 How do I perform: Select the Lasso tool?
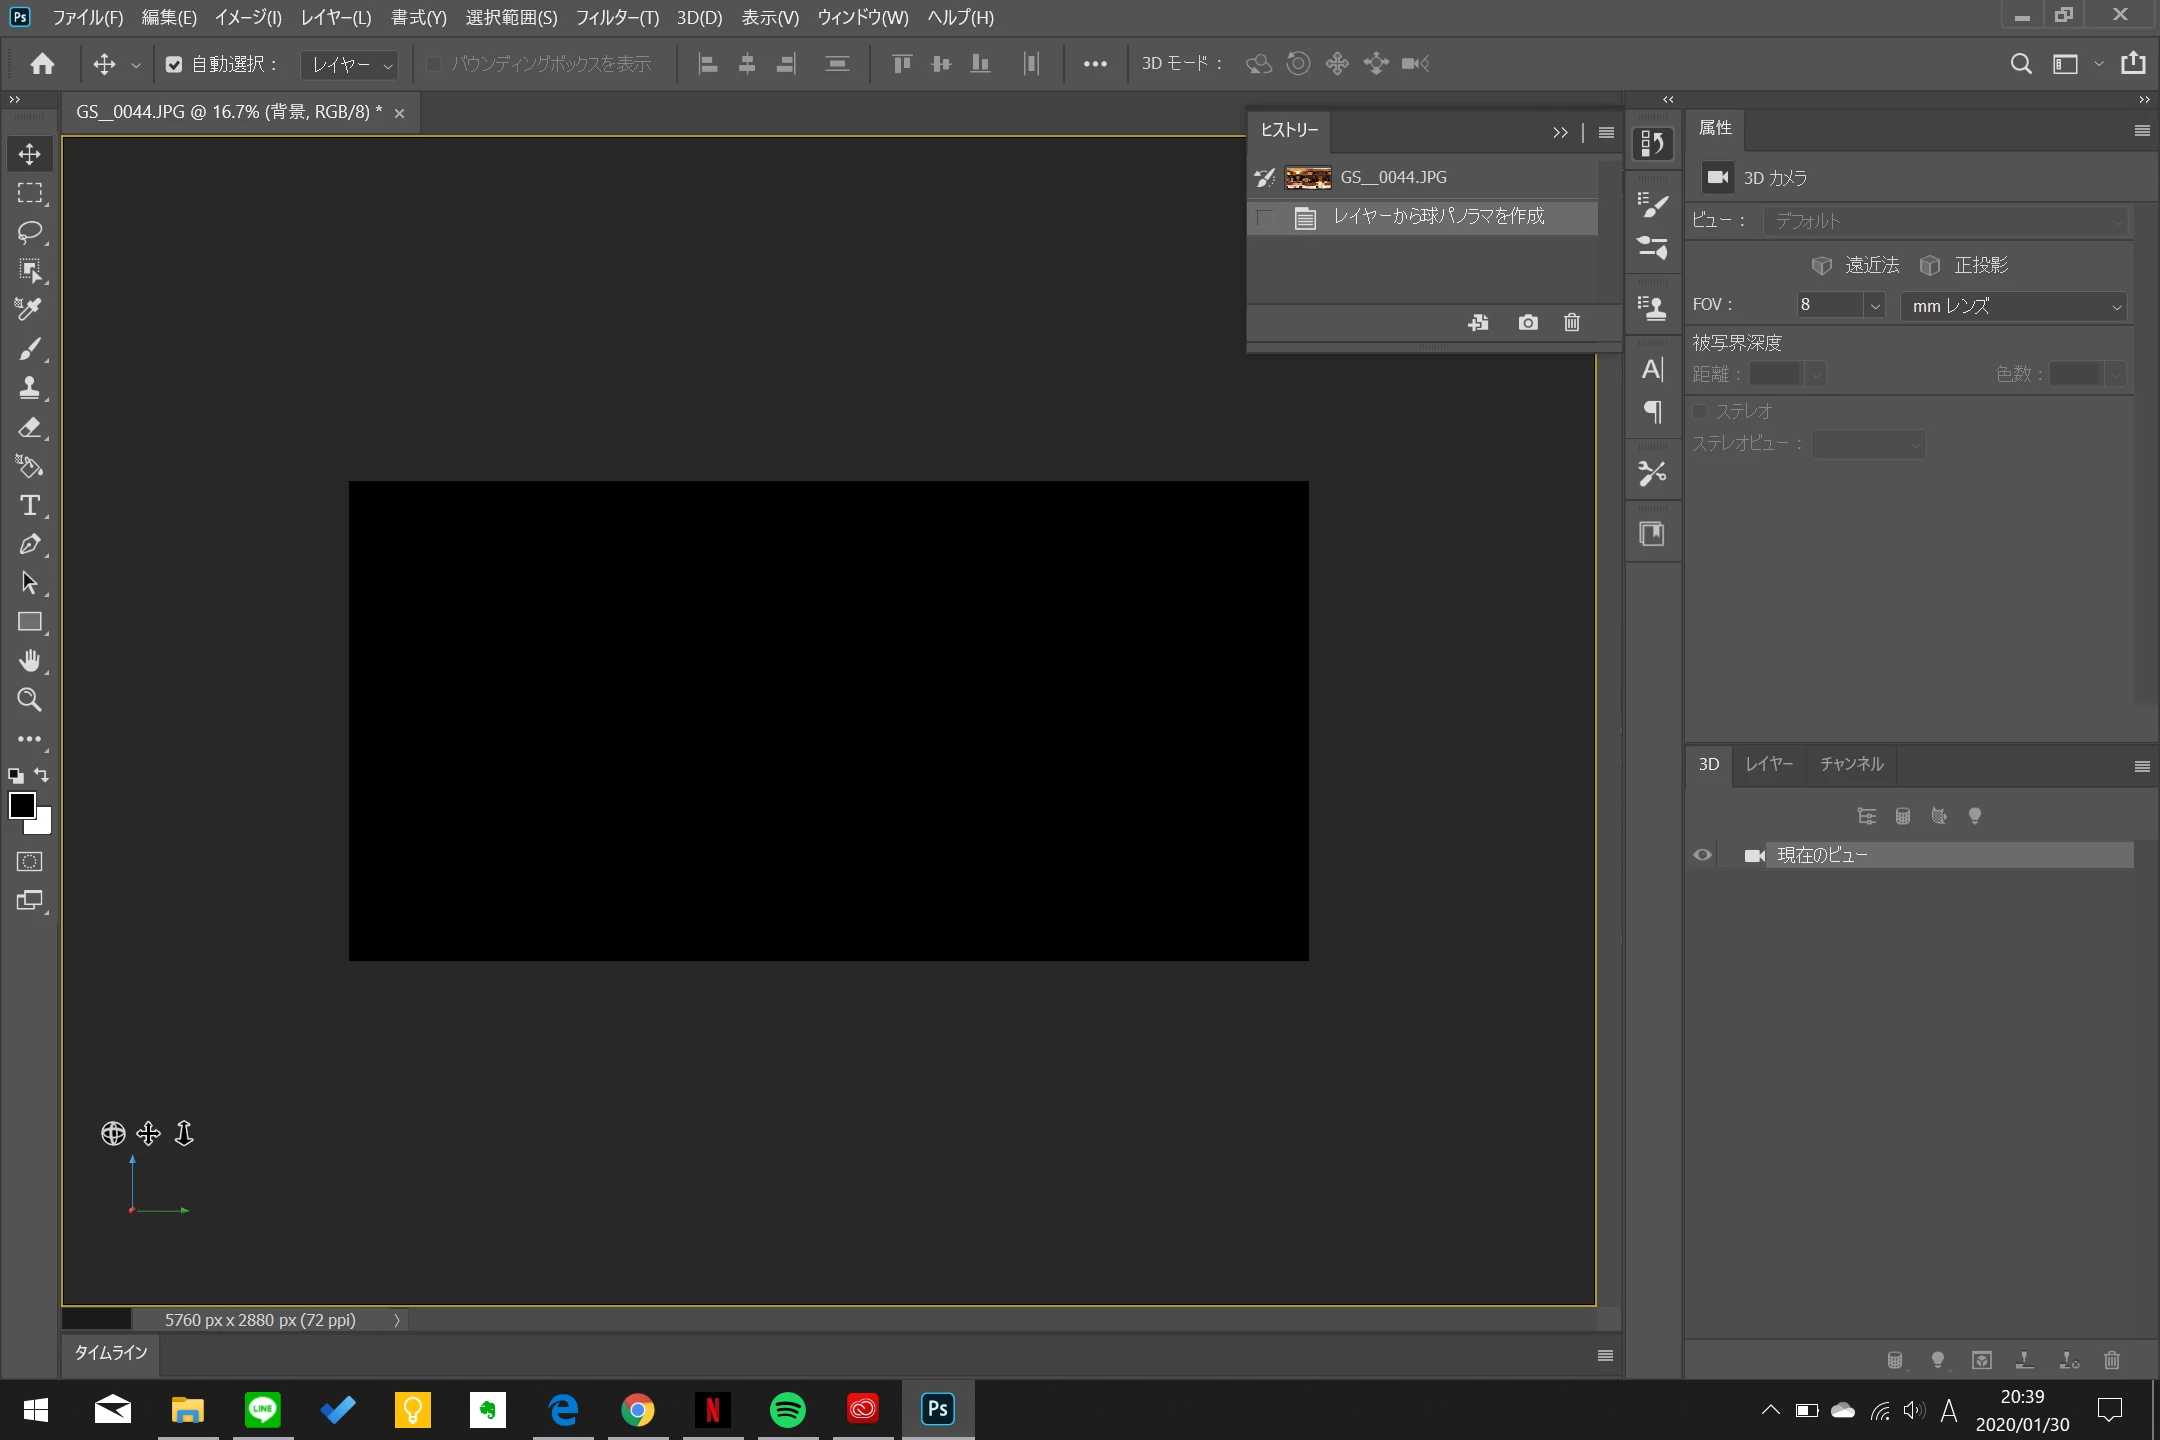click(29, 232)
